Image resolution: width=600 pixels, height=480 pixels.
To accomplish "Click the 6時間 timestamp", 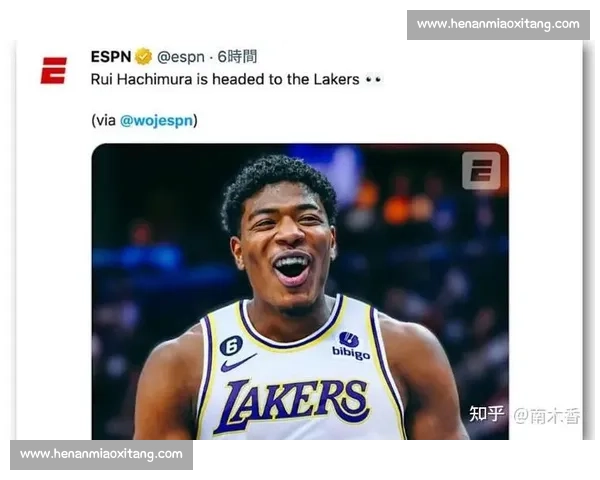I will 237,56.
